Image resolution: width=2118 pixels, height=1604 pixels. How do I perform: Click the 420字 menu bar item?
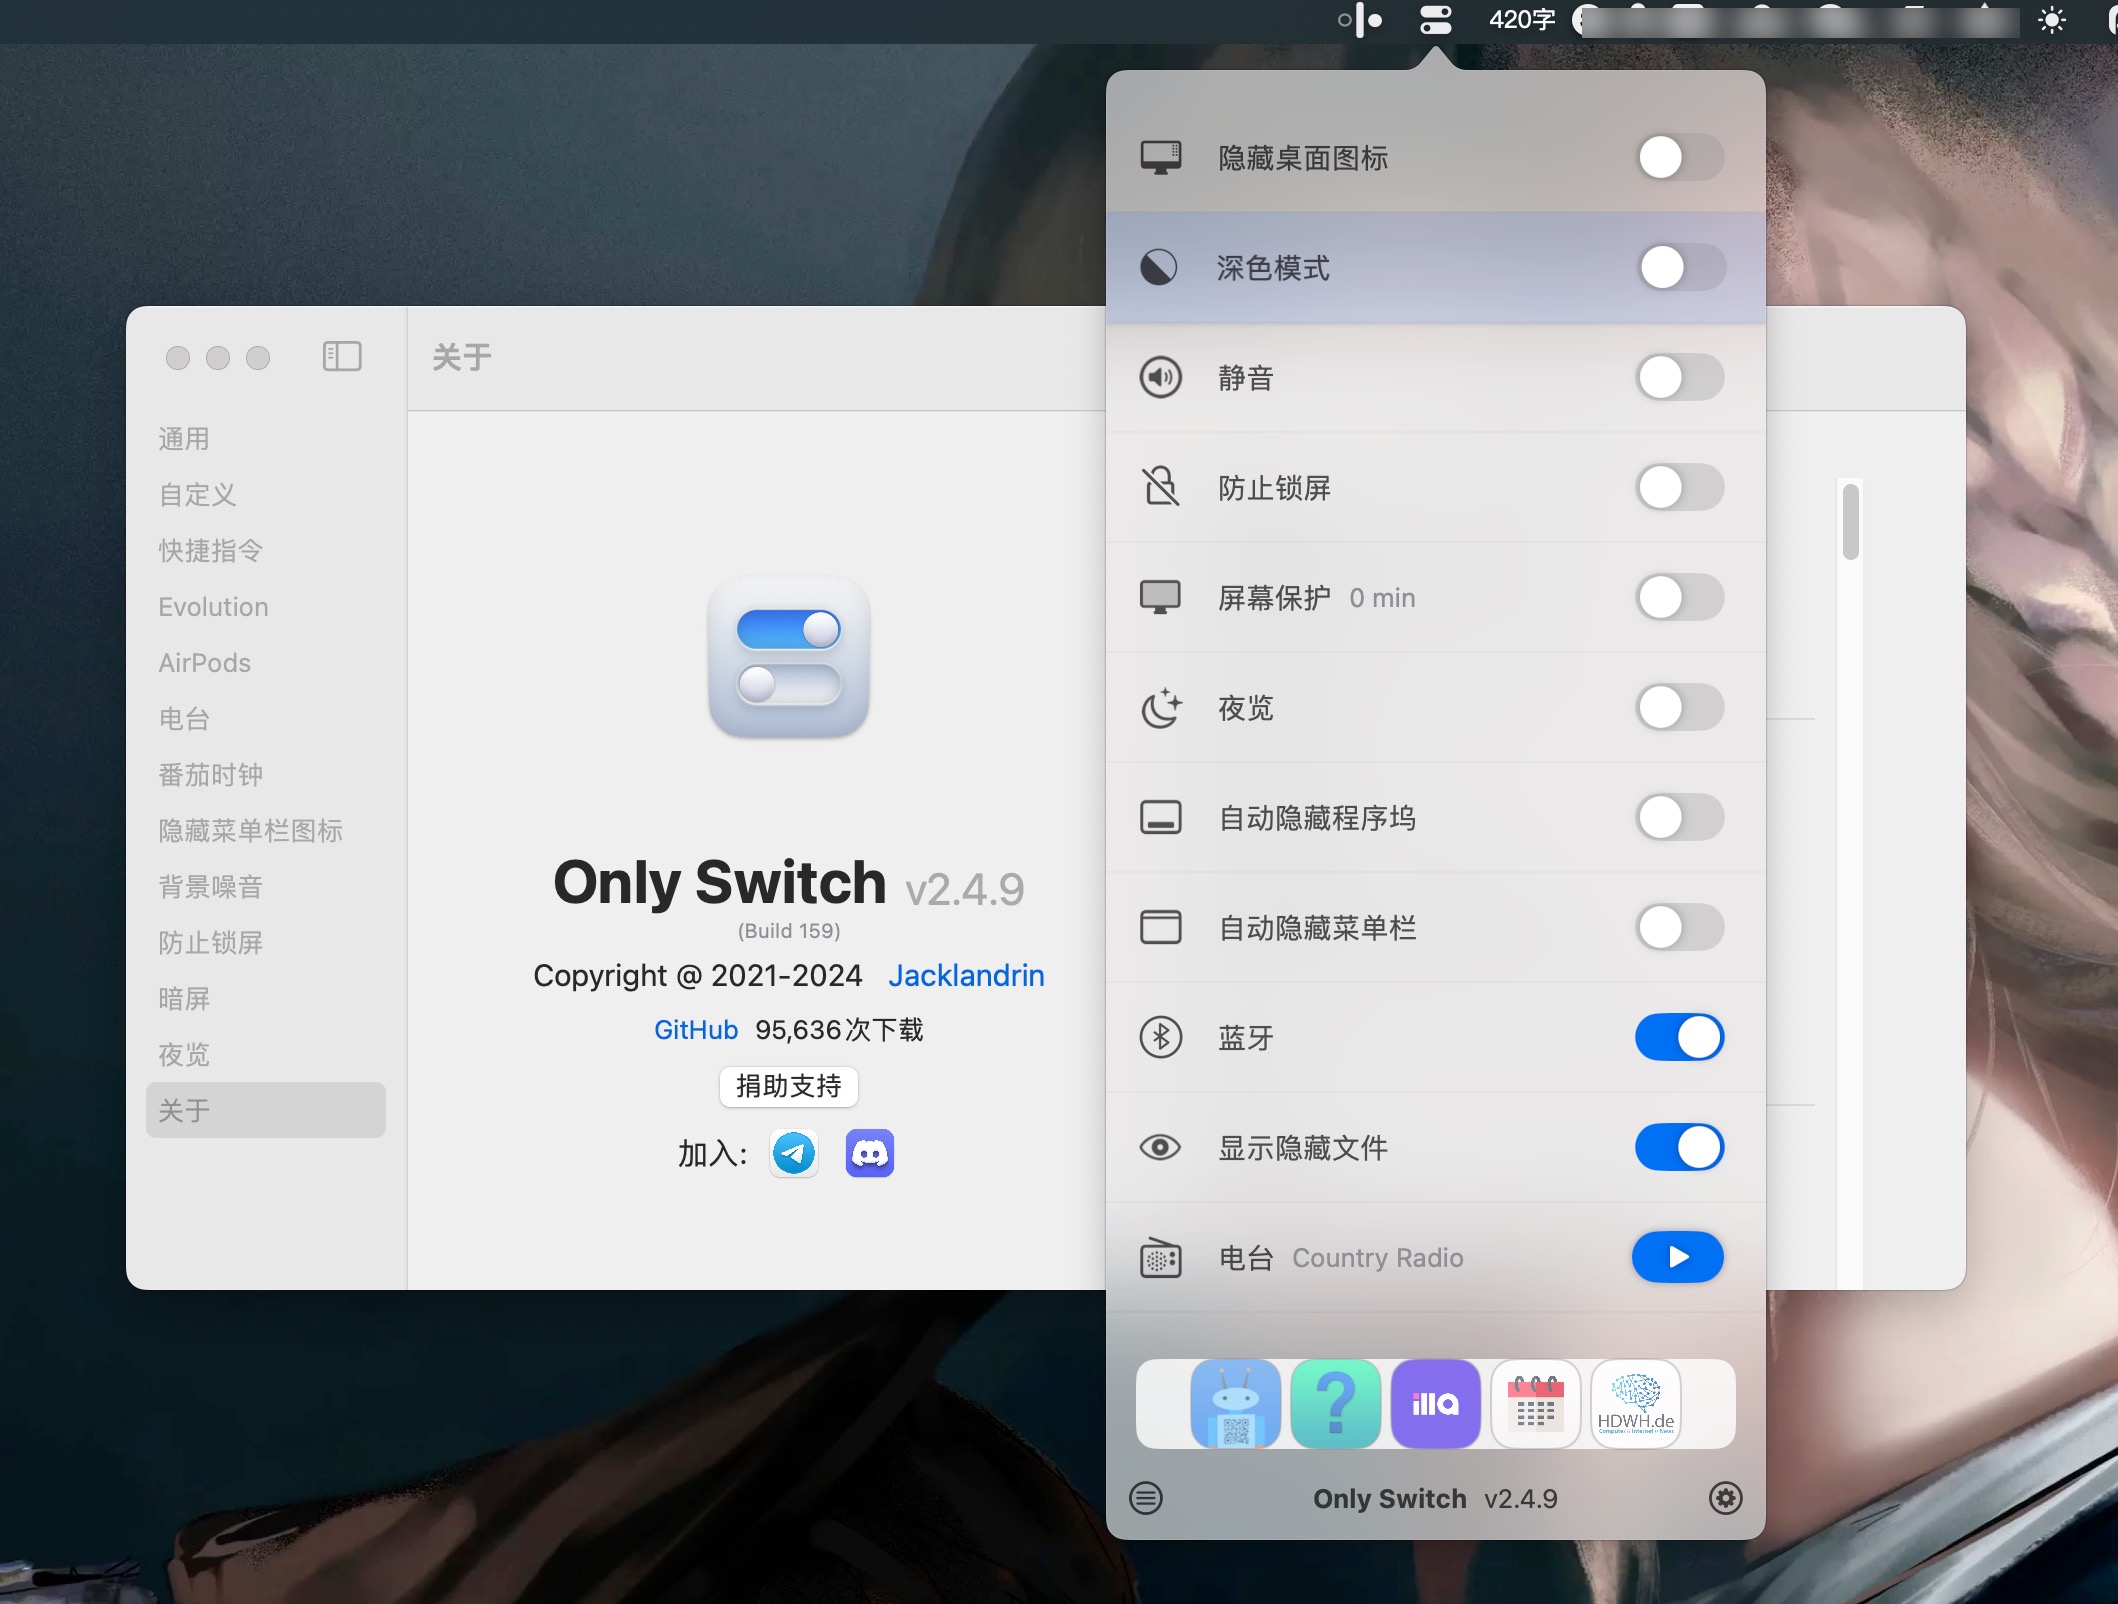coord(1522,20)
